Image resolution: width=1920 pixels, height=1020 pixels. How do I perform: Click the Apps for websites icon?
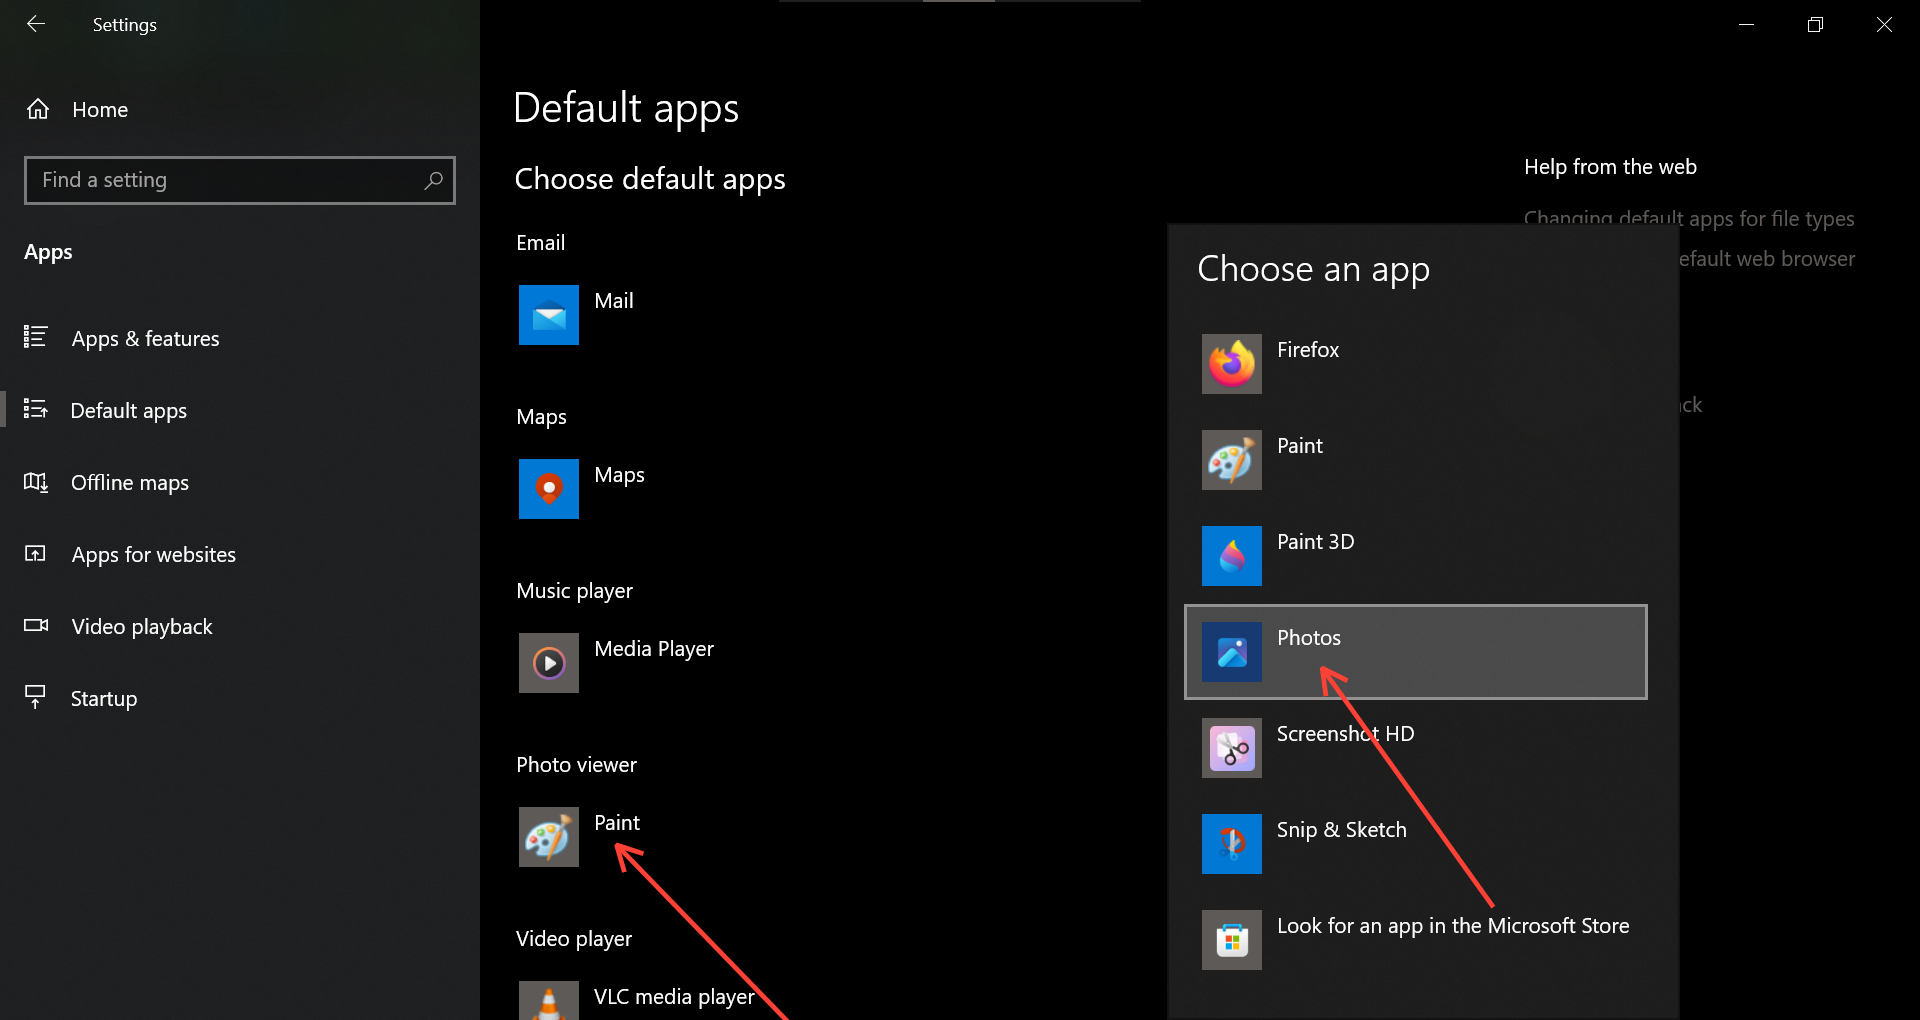pos(36,553)
